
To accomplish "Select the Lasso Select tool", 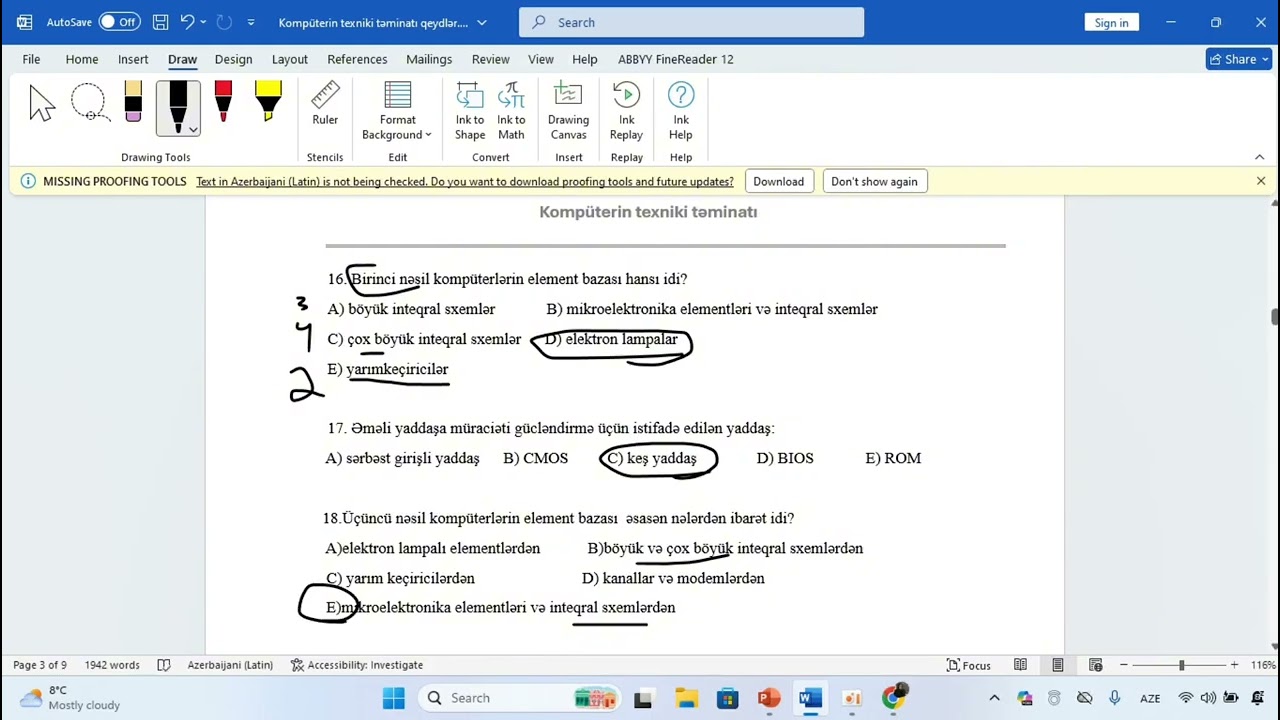I will [x=88, y=103].
